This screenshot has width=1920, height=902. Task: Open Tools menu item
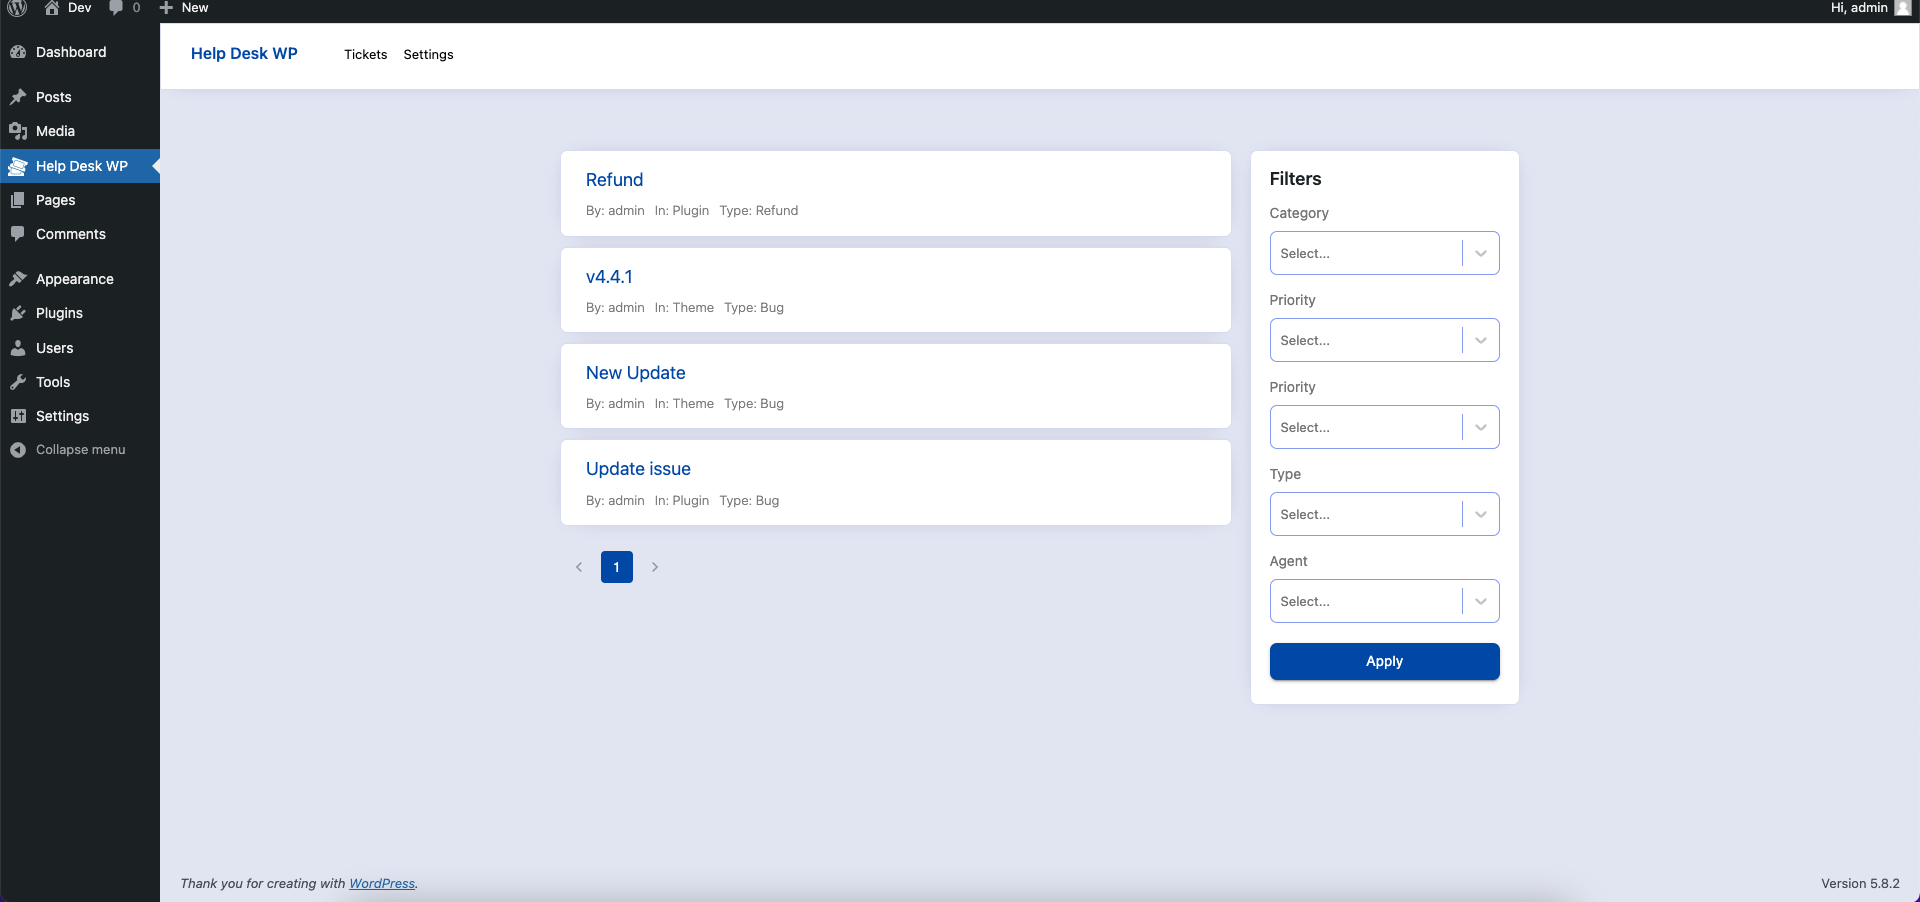point(80,382)
